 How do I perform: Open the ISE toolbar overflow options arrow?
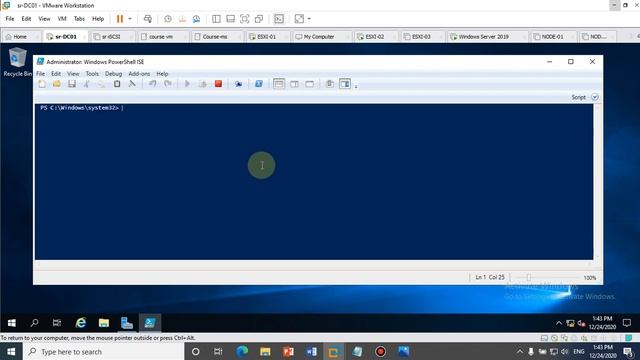[356, 86]
